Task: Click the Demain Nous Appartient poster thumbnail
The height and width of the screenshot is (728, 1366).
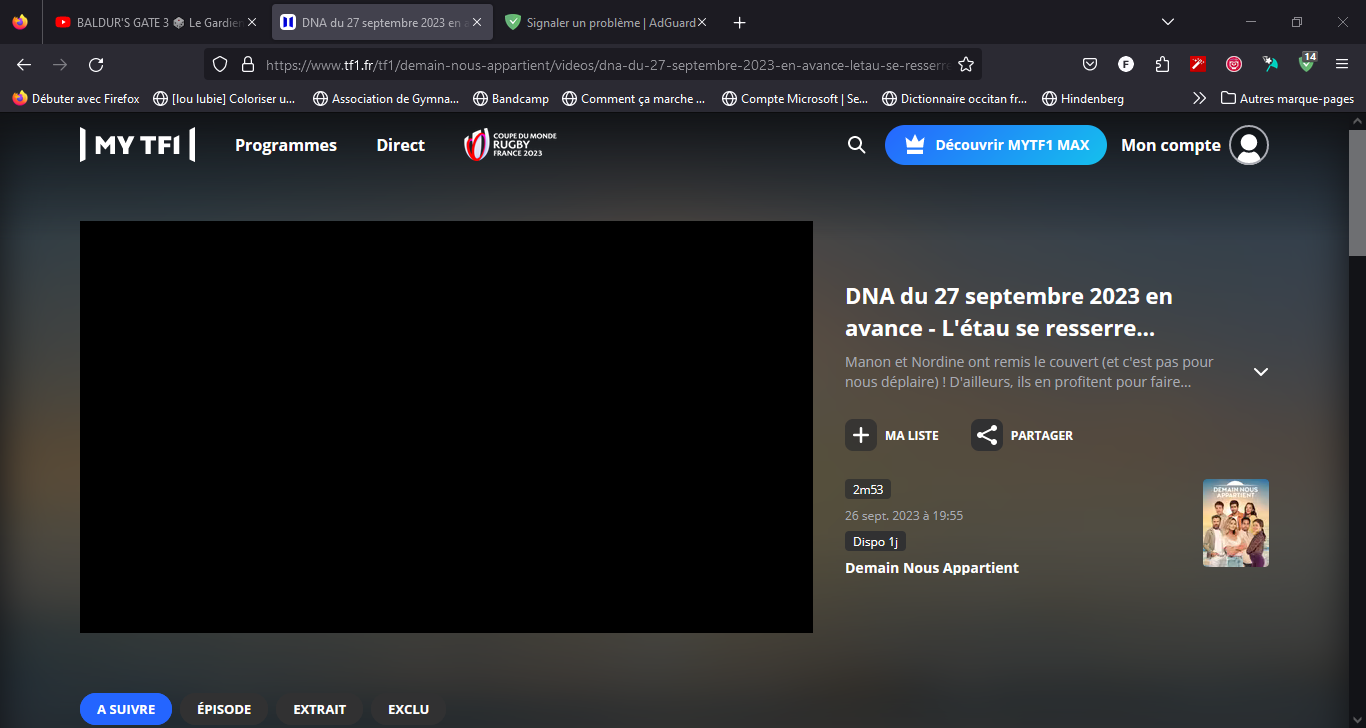Action: pos(1235,523)
